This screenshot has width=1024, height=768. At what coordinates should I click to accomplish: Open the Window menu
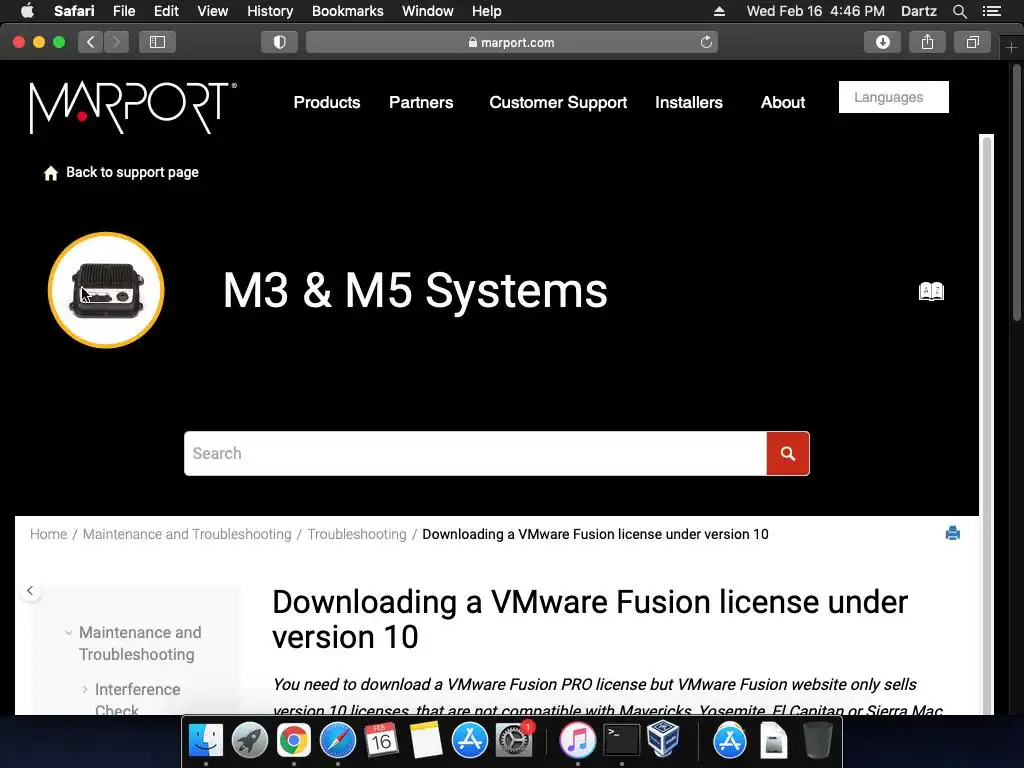pos(427,11)
